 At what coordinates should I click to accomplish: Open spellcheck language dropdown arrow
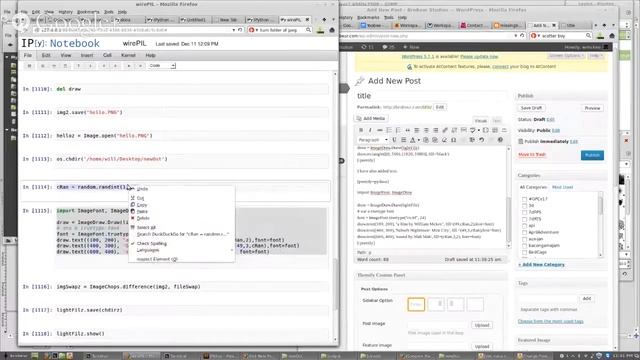coord(479,130)
